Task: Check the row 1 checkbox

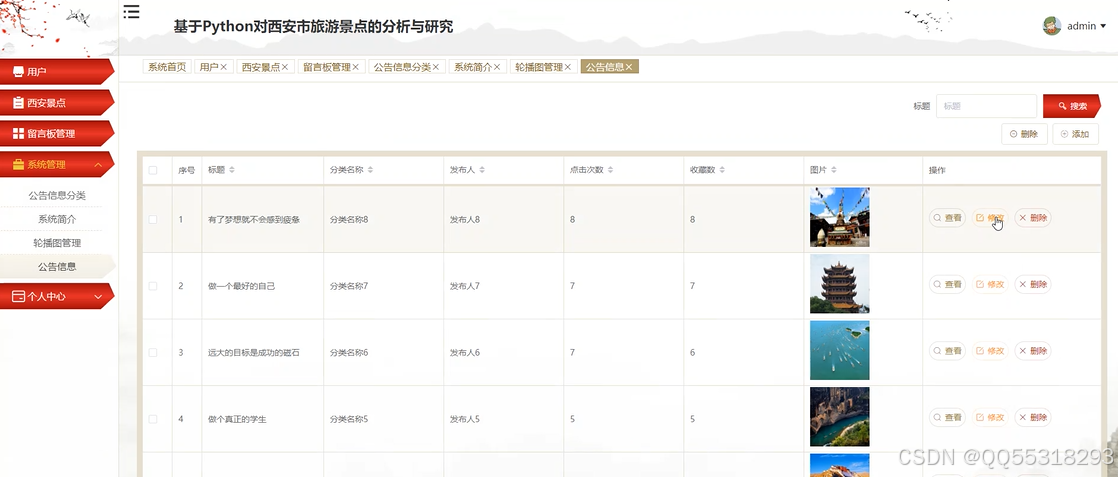Action: (x=153, y=220)
